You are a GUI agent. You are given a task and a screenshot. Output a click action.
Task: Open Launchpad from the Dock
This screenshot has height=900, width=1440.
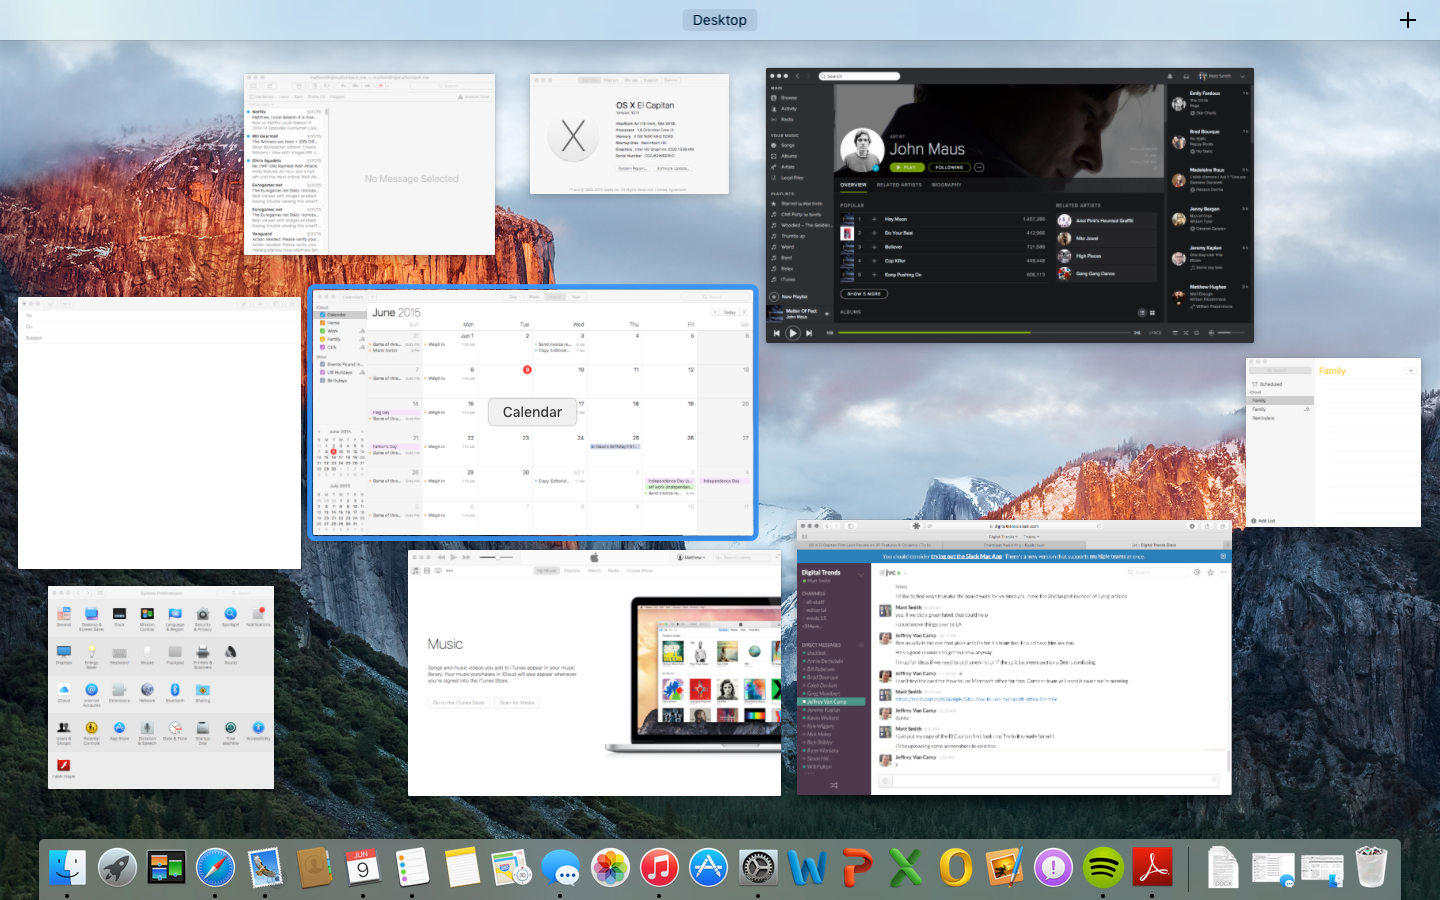click(116, 868)
